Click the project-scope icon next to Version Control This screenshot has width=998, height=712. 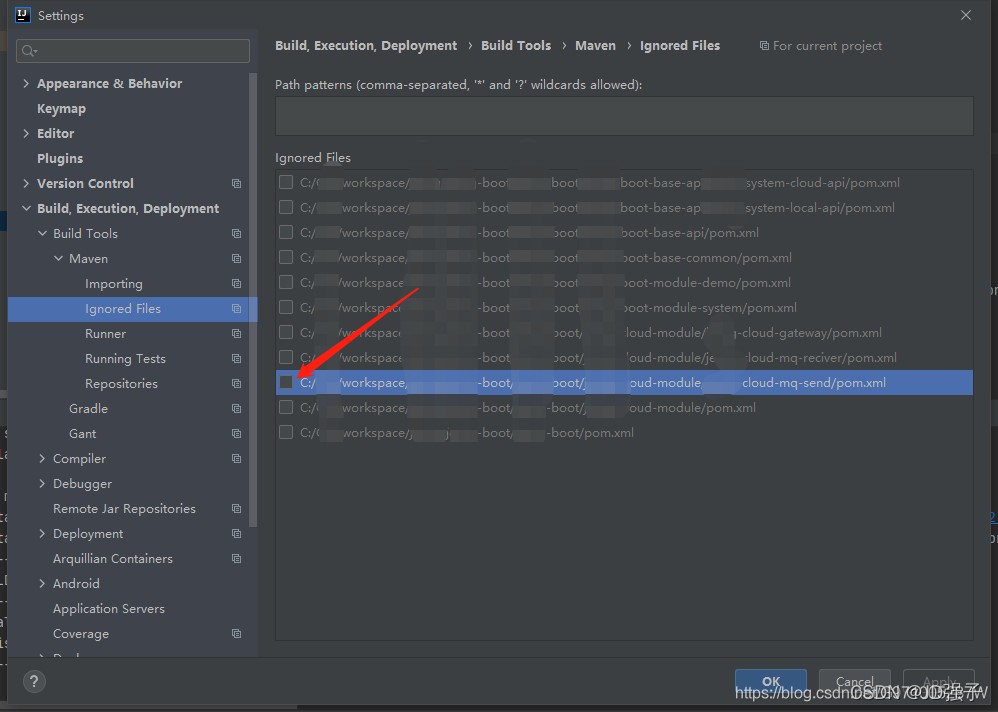[x=236, y=183]
